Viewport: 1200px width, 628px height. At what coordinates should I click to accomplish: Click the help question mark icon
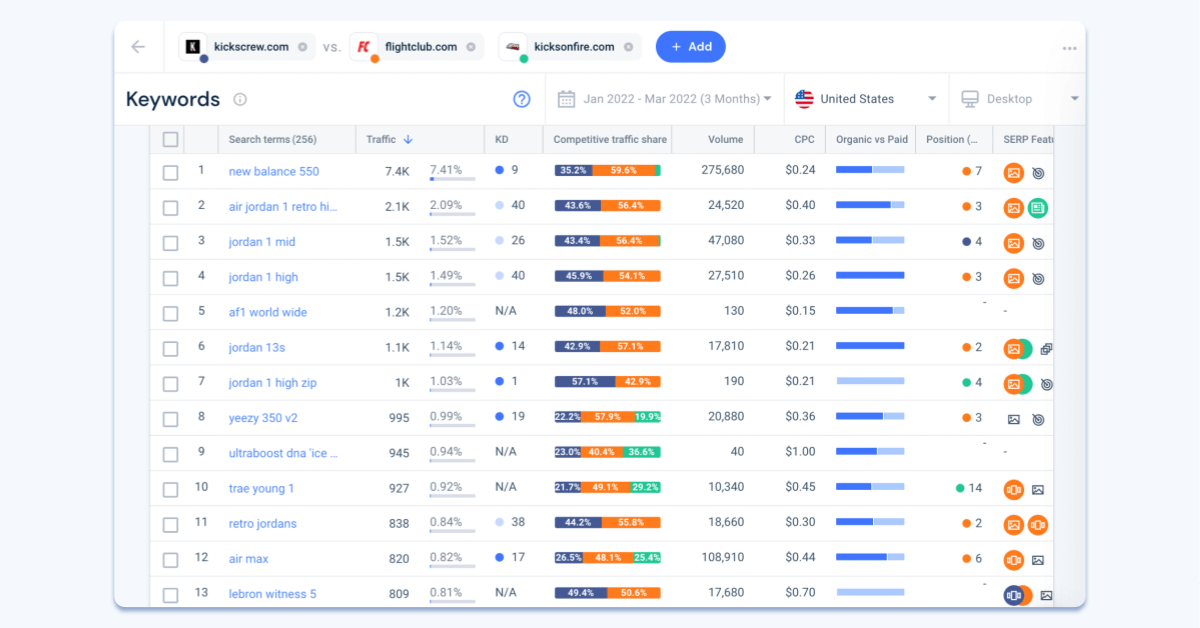pos(521,99)
